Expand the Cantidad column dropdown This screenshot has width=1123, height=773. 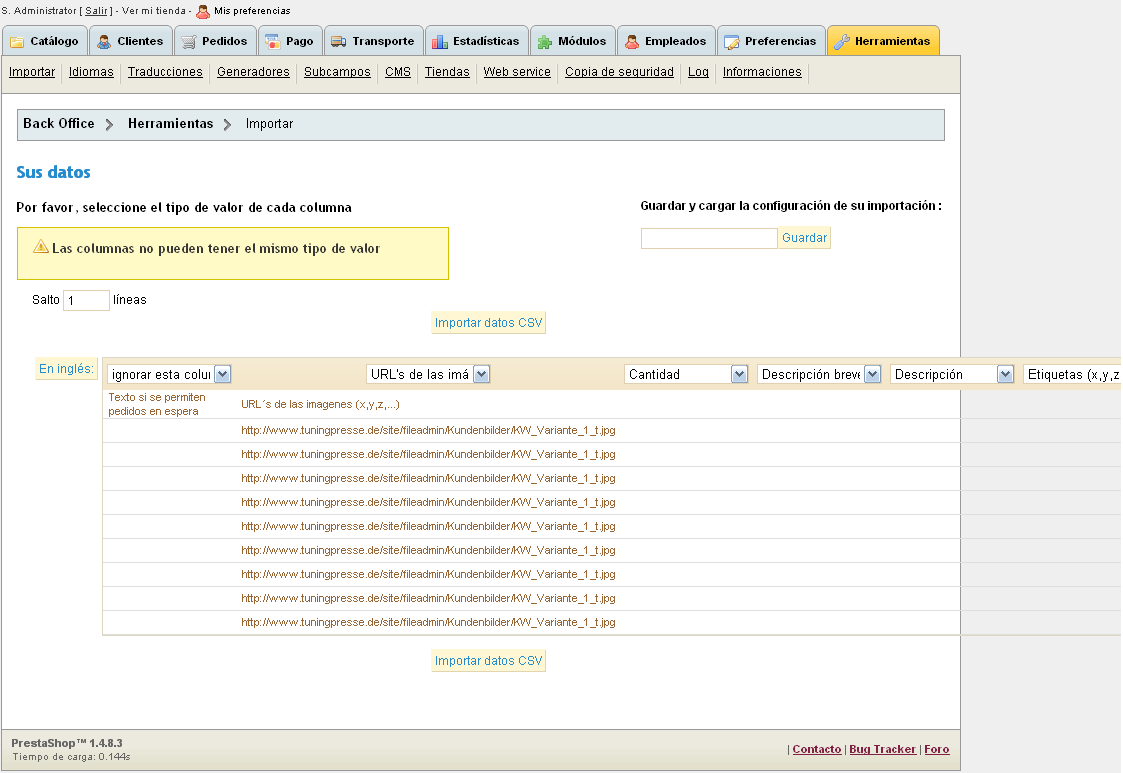click(x=686, y=374)
